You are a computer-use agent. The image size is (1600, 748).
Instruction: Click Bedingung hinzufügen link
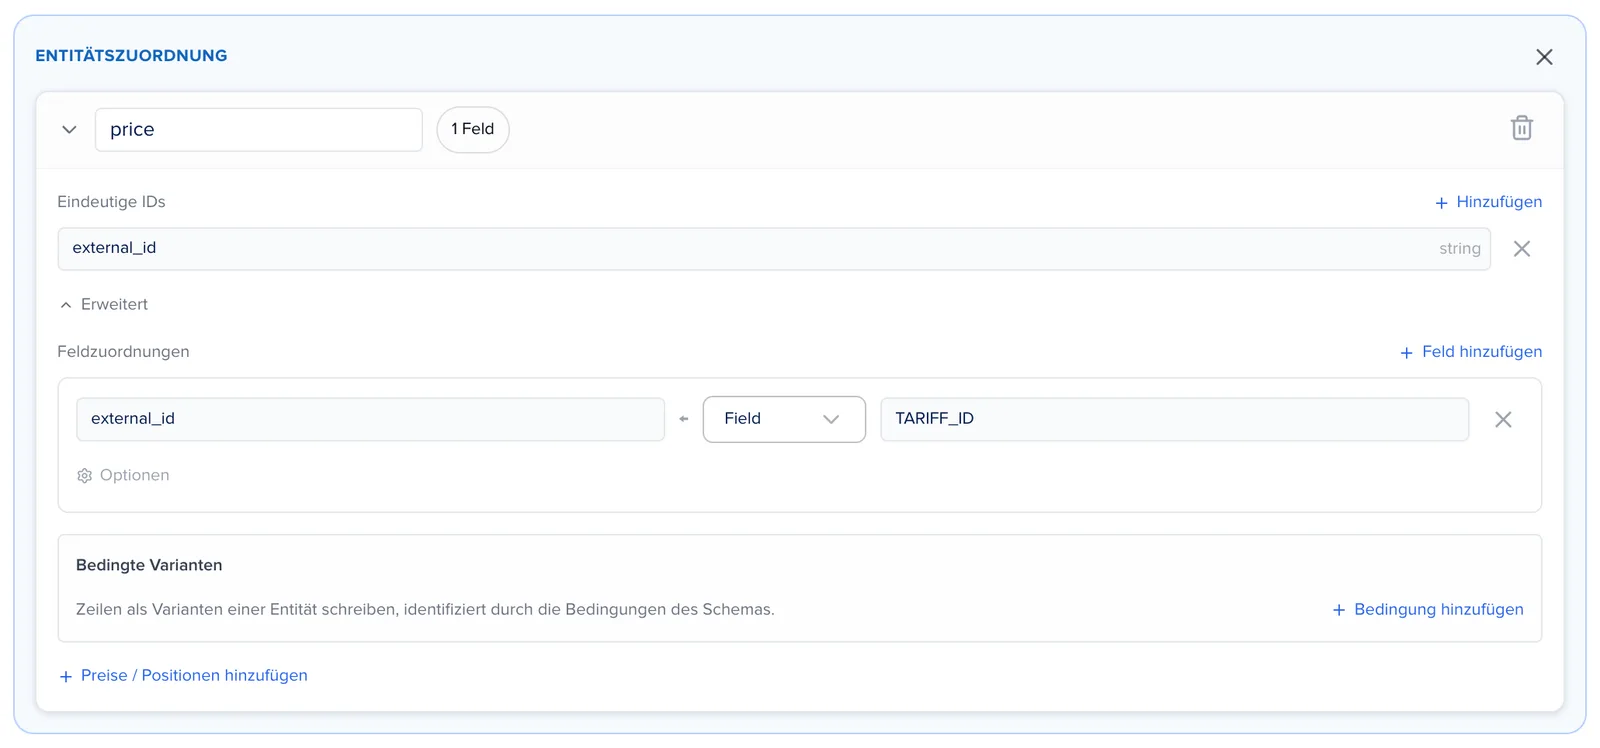1428,610
